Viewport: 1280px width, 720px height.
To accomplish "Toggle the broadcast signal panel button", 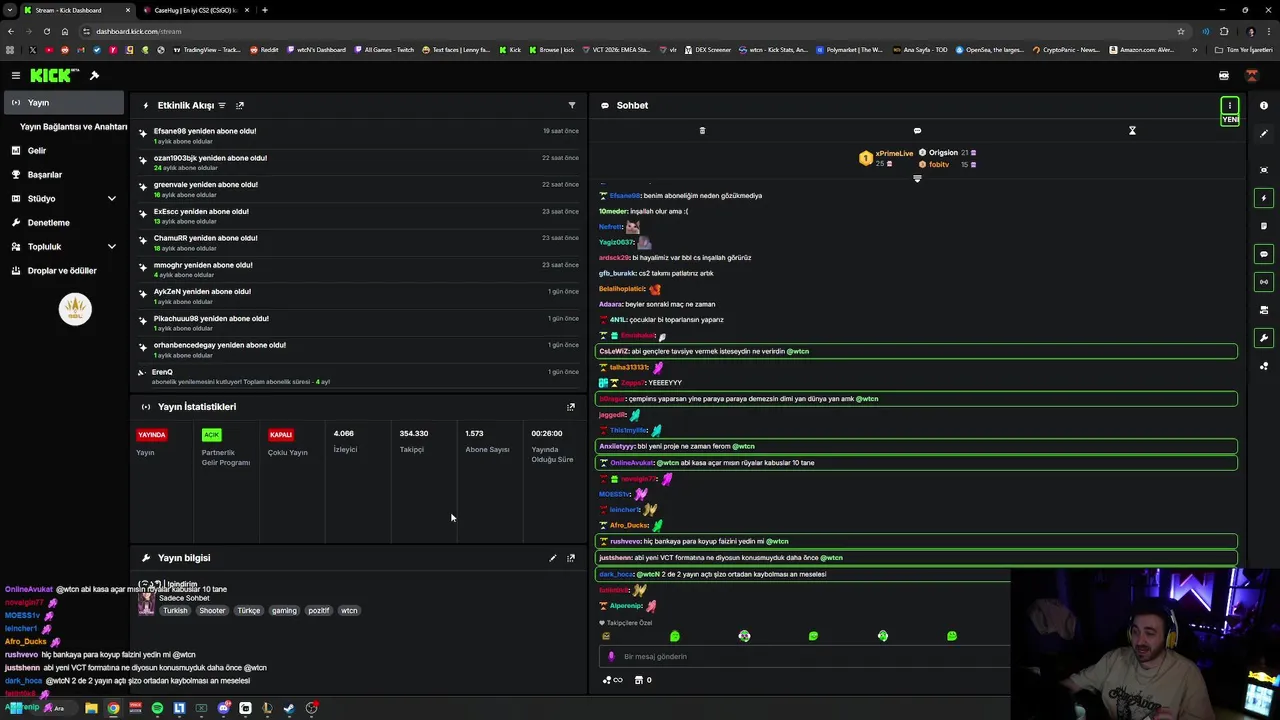I will [x=1264, y=282].
